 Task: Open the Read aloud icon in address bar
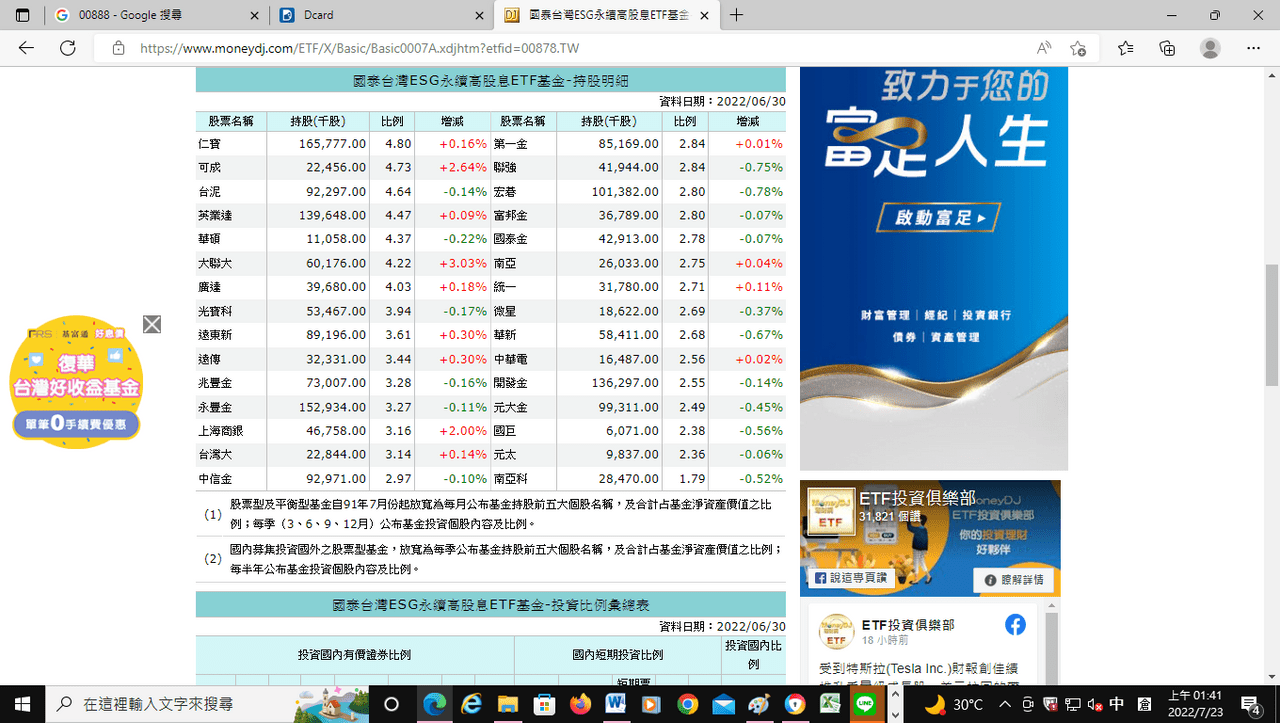[1044, 48]
